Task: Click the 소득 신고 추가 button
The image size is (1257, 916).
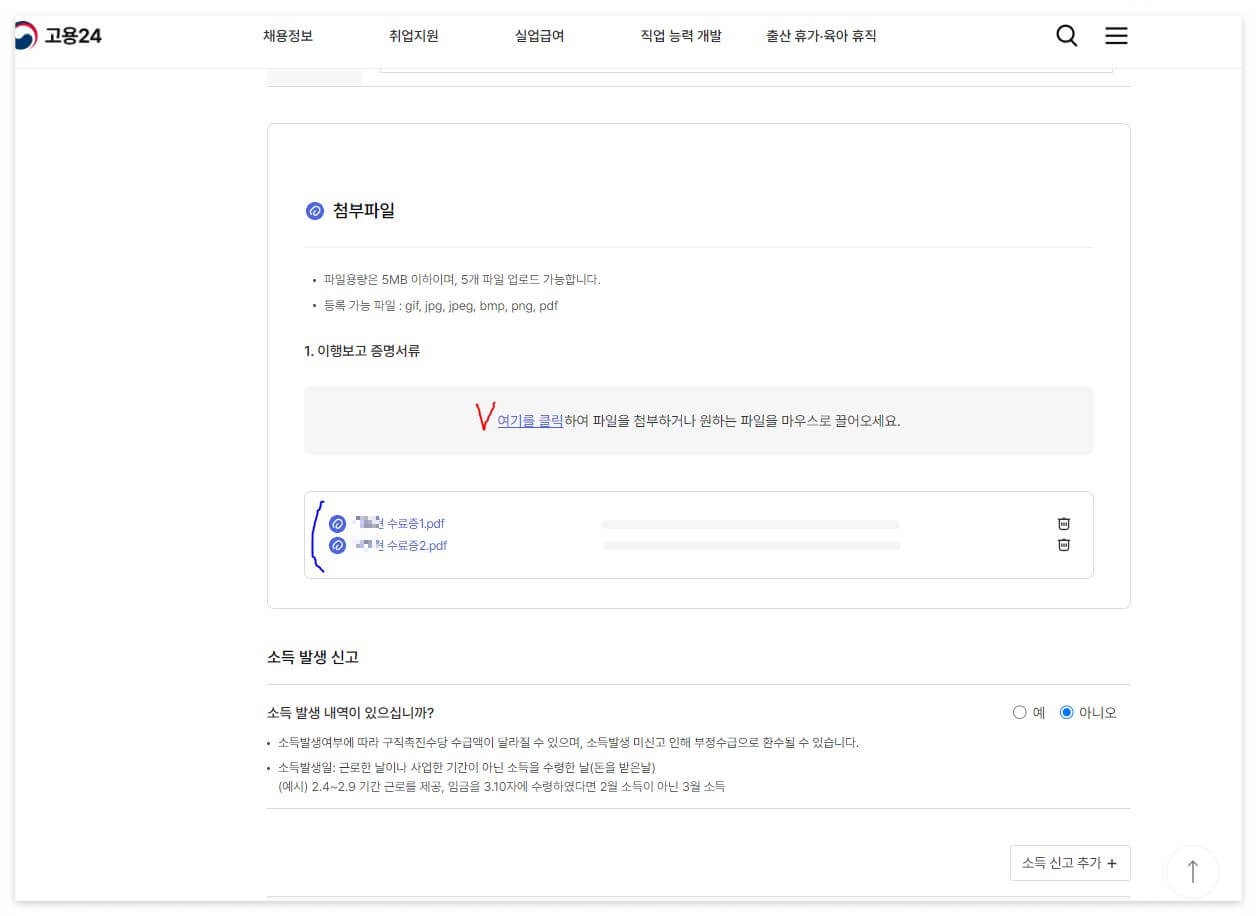Action: coord(1069,862)
